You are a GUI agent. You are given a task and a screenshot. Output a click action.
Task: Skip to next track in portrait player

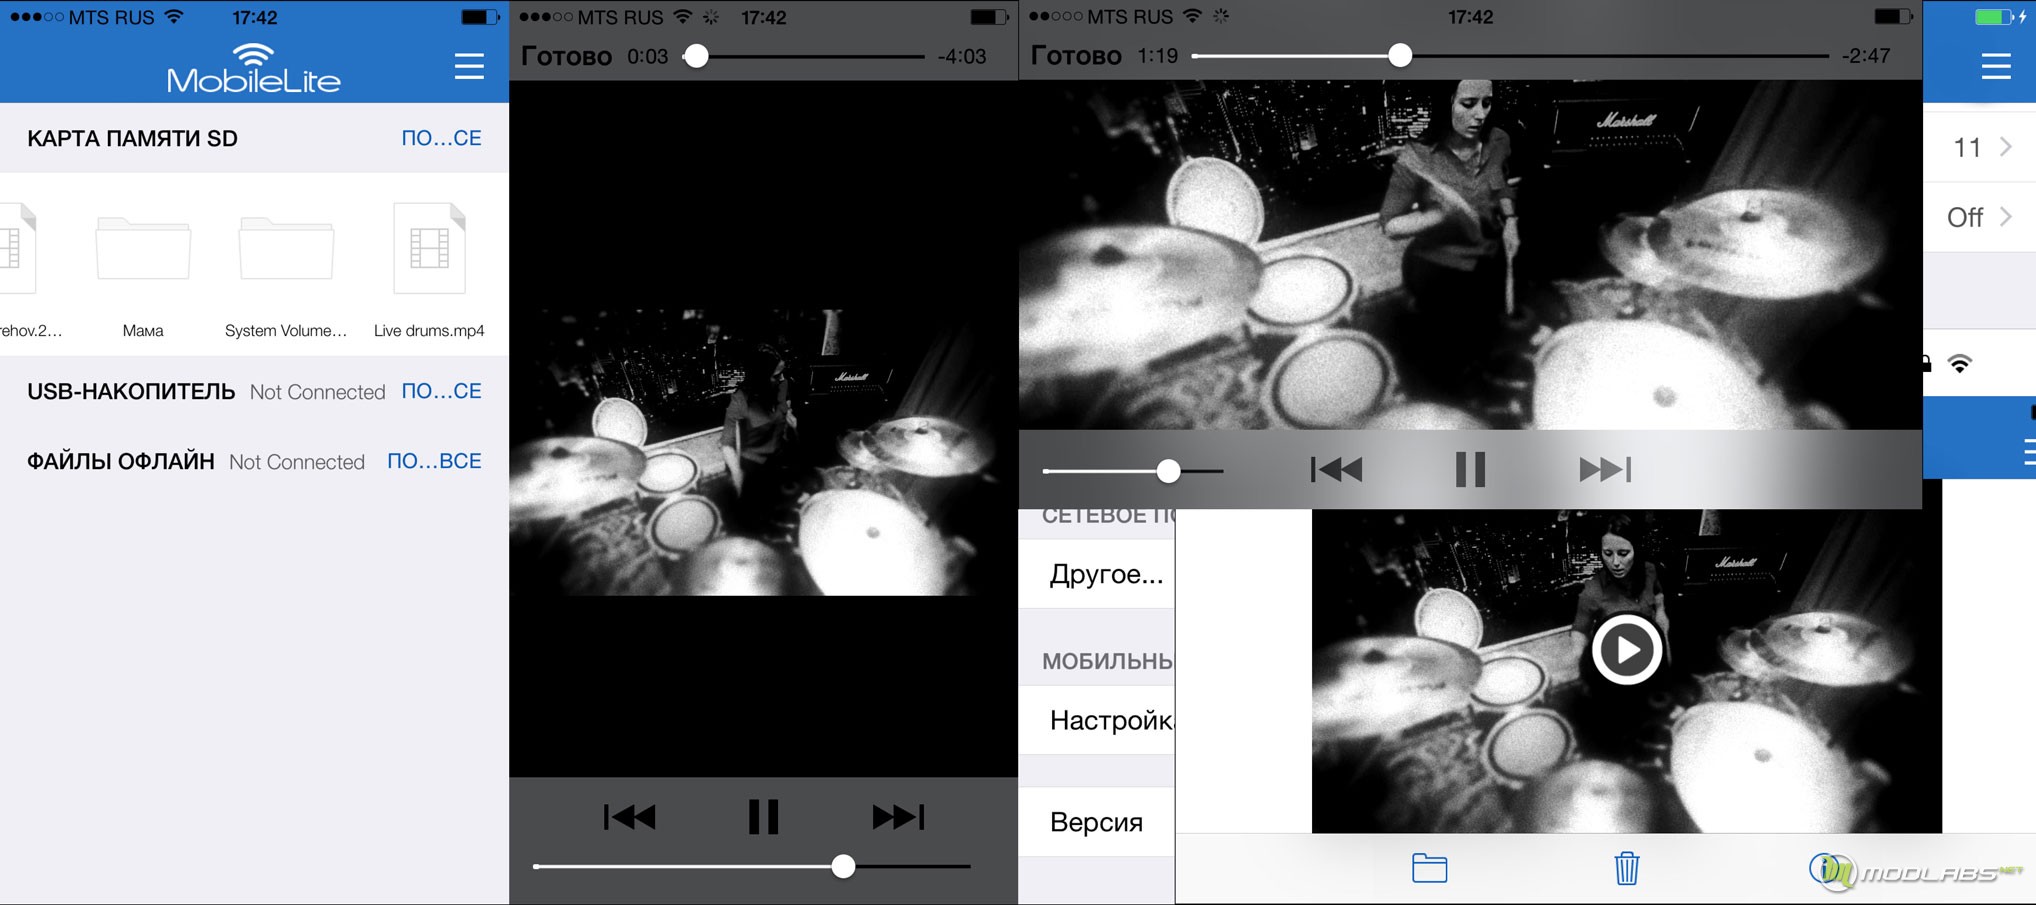tap(898, 817)
